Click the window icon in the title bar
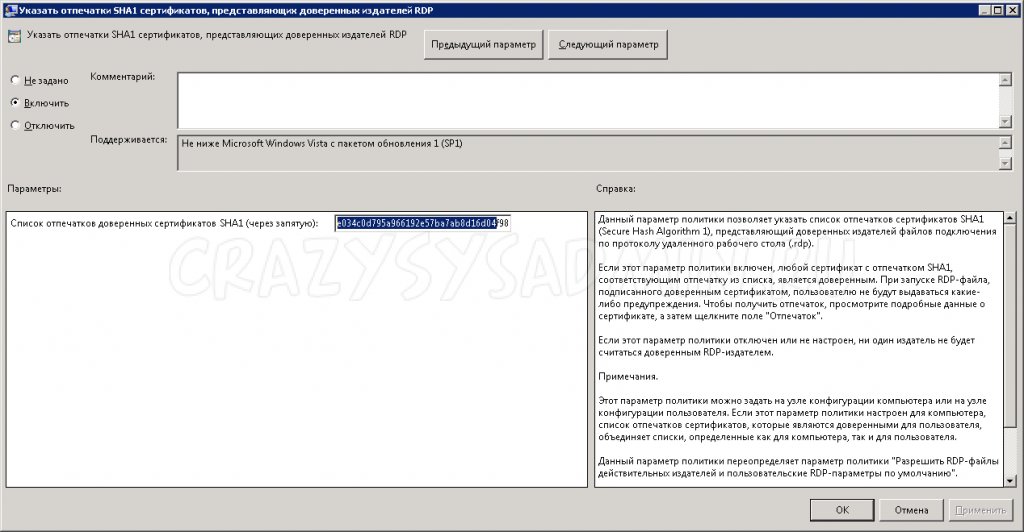This screenshot has height=532, width=1024. tap(9, 9)
